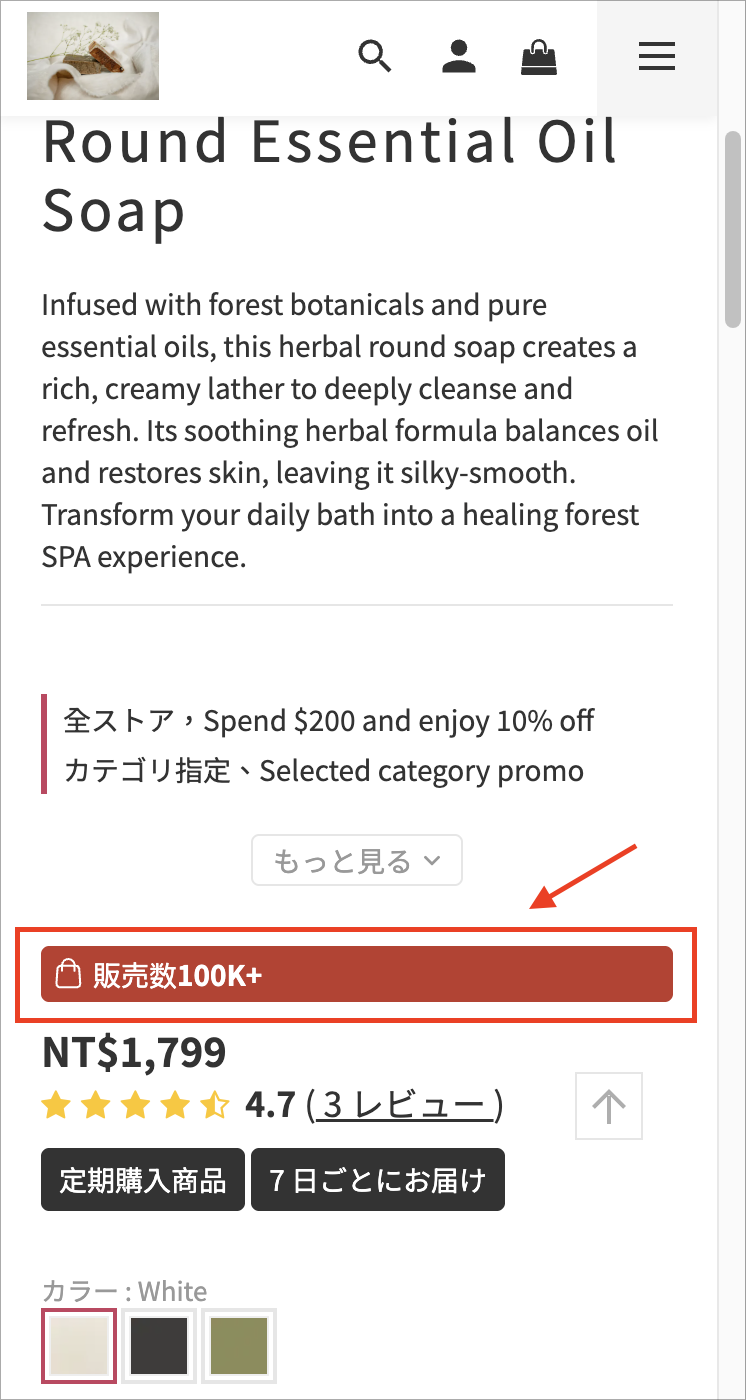Click the store logo thumbnail
Image resolution: width=746 pixels, height=1400 pixels.
point(93,56)
